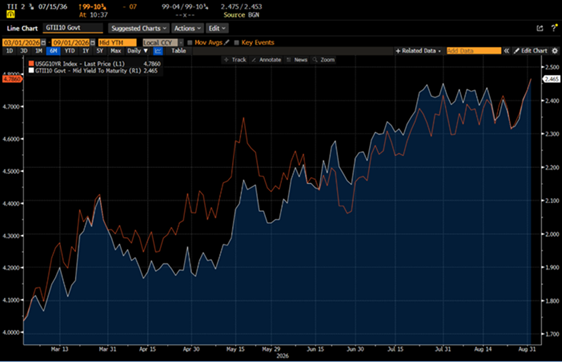Click the Edit Chart button
This screenshot has width=562, height=362.
pyautogui.click(x=530, y=51)
